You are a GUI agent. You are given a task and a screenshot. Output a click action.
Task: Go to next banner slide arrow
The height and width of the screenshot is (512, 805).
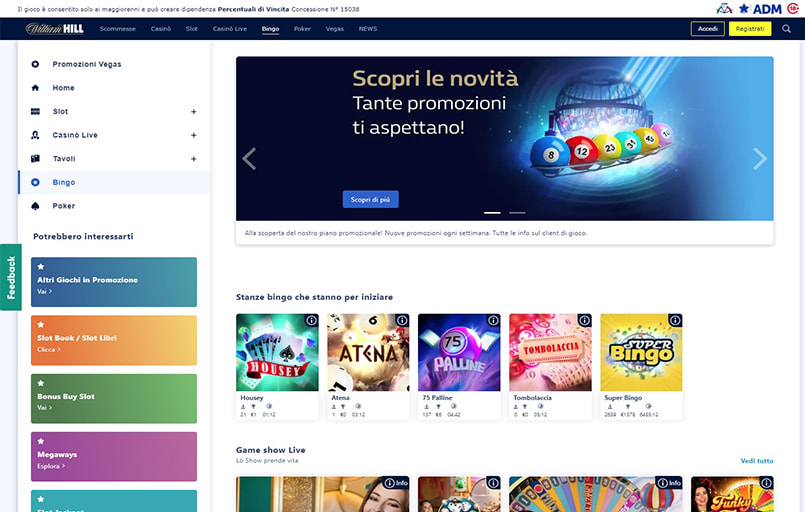coord(759,159)
